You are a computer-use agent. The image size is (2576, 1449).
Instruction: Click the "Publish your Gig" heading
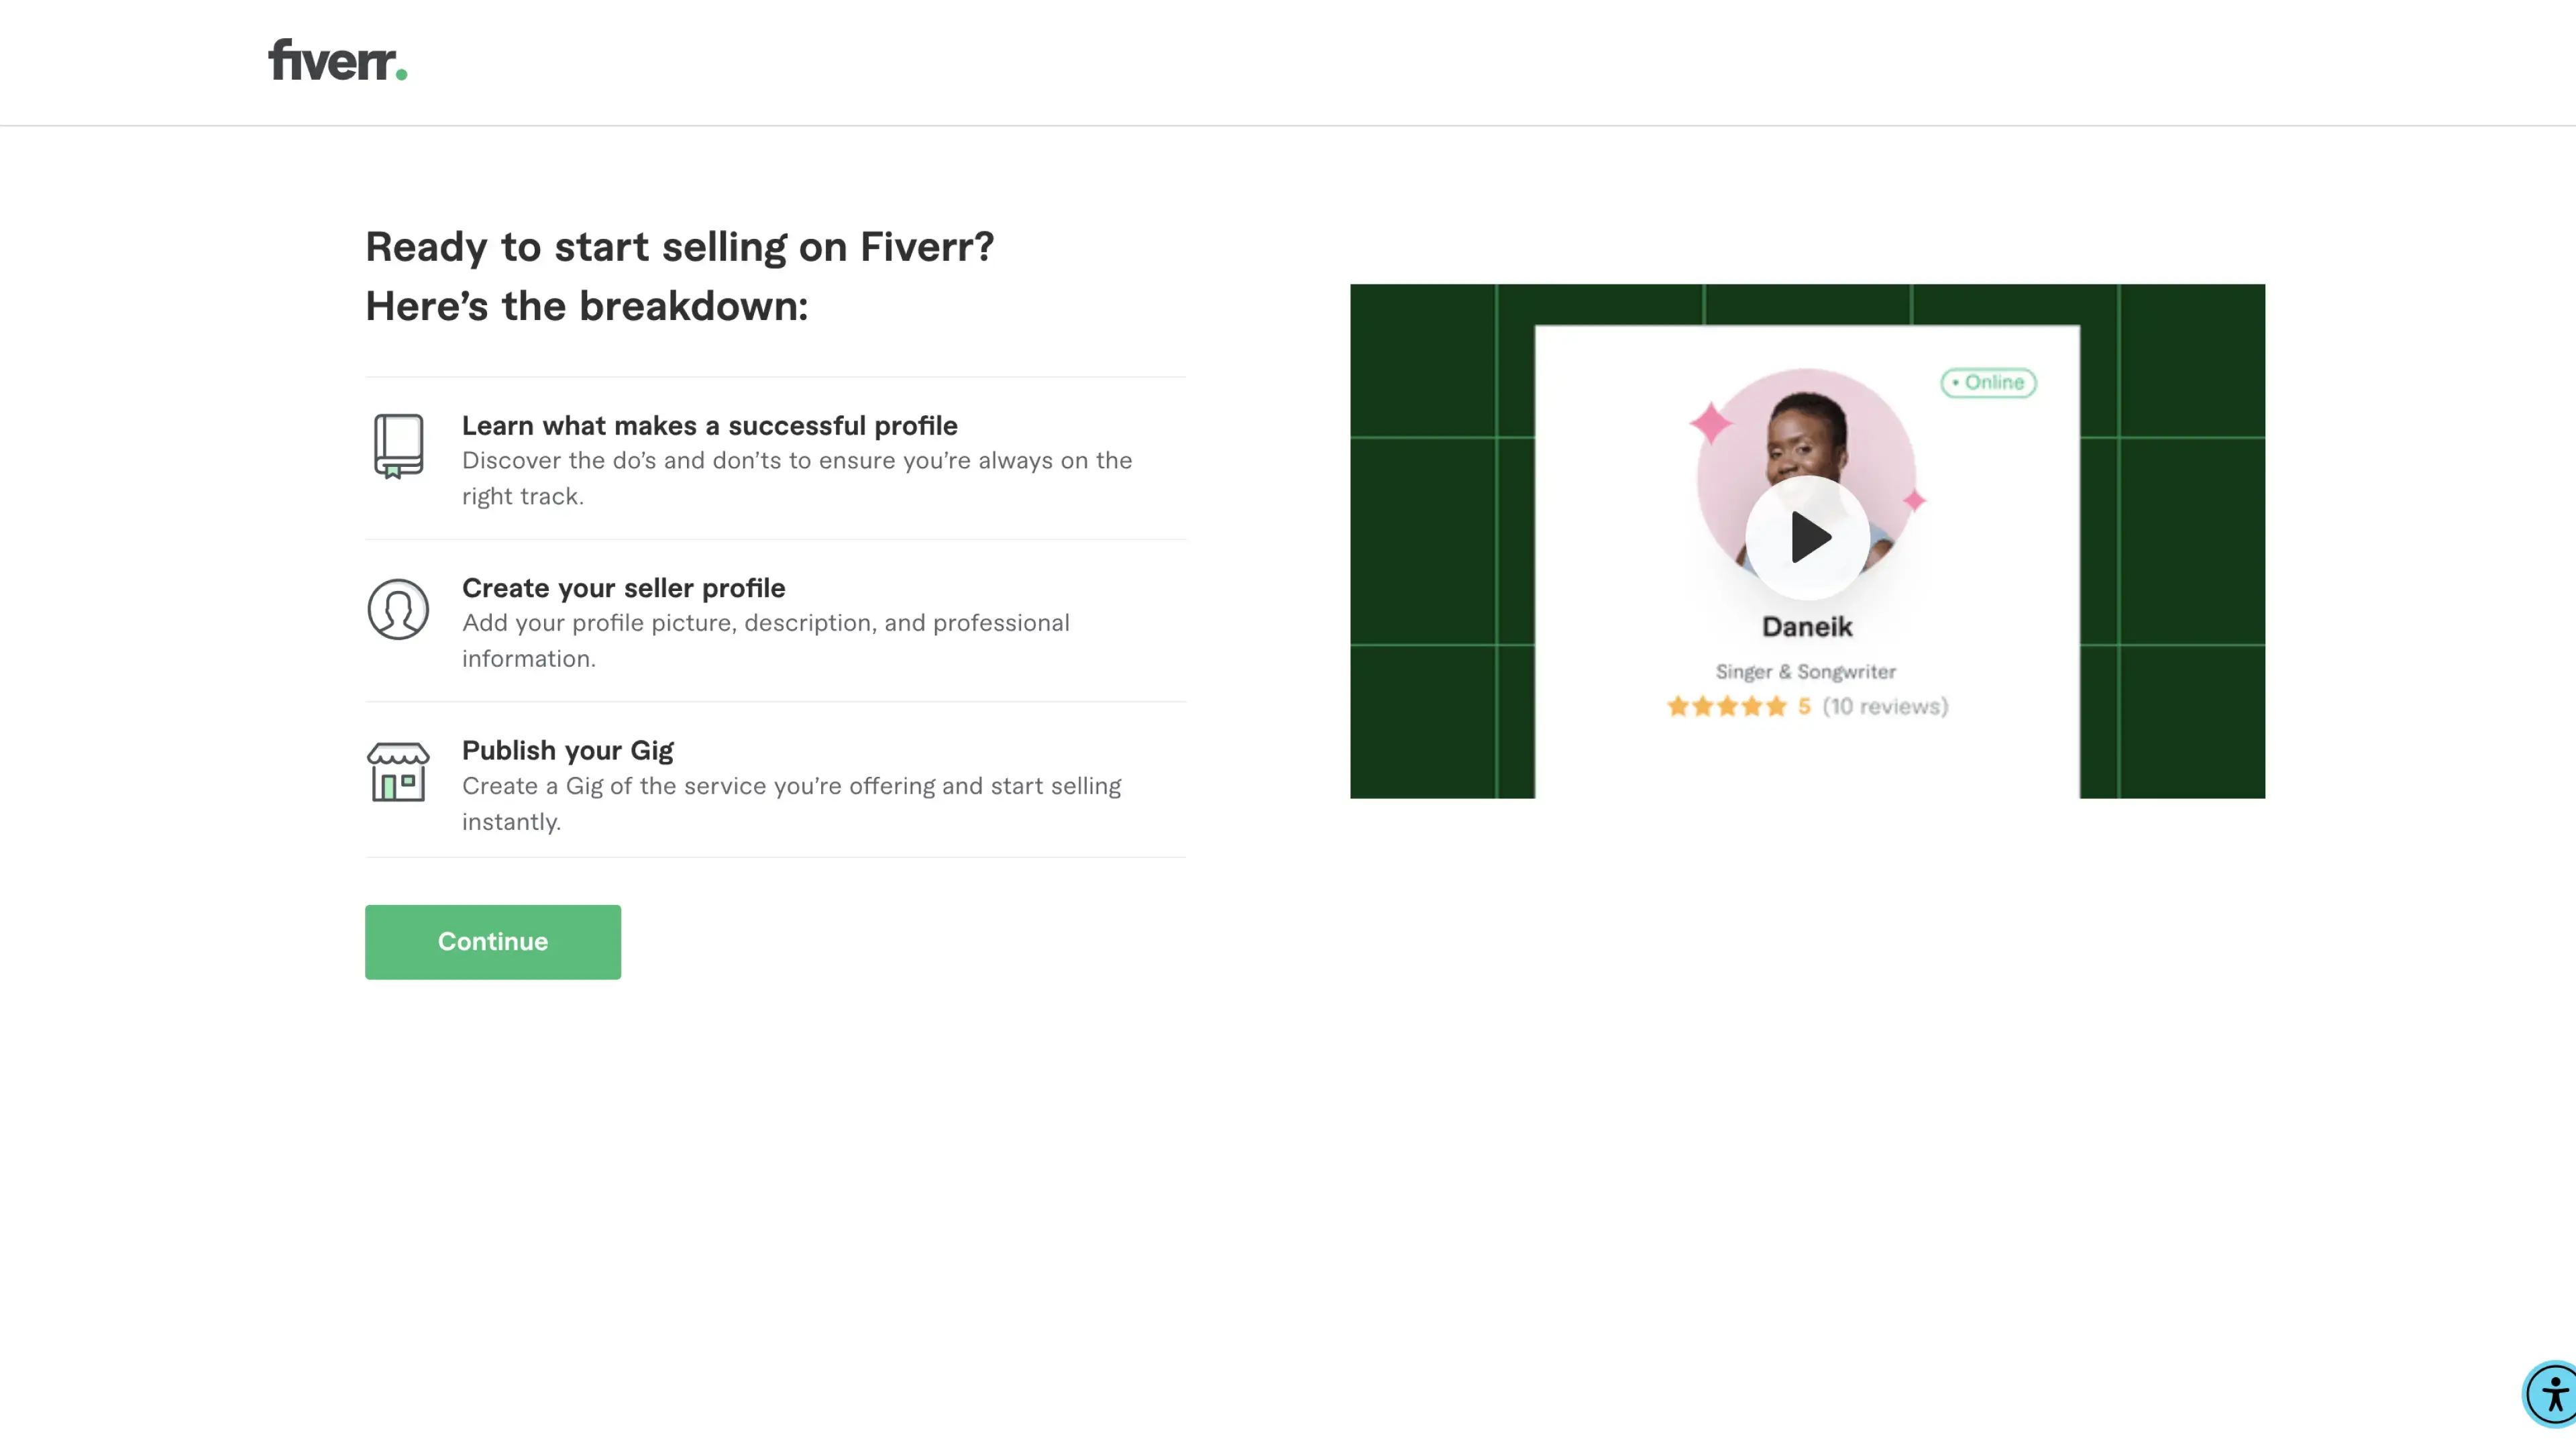point(567,750)
